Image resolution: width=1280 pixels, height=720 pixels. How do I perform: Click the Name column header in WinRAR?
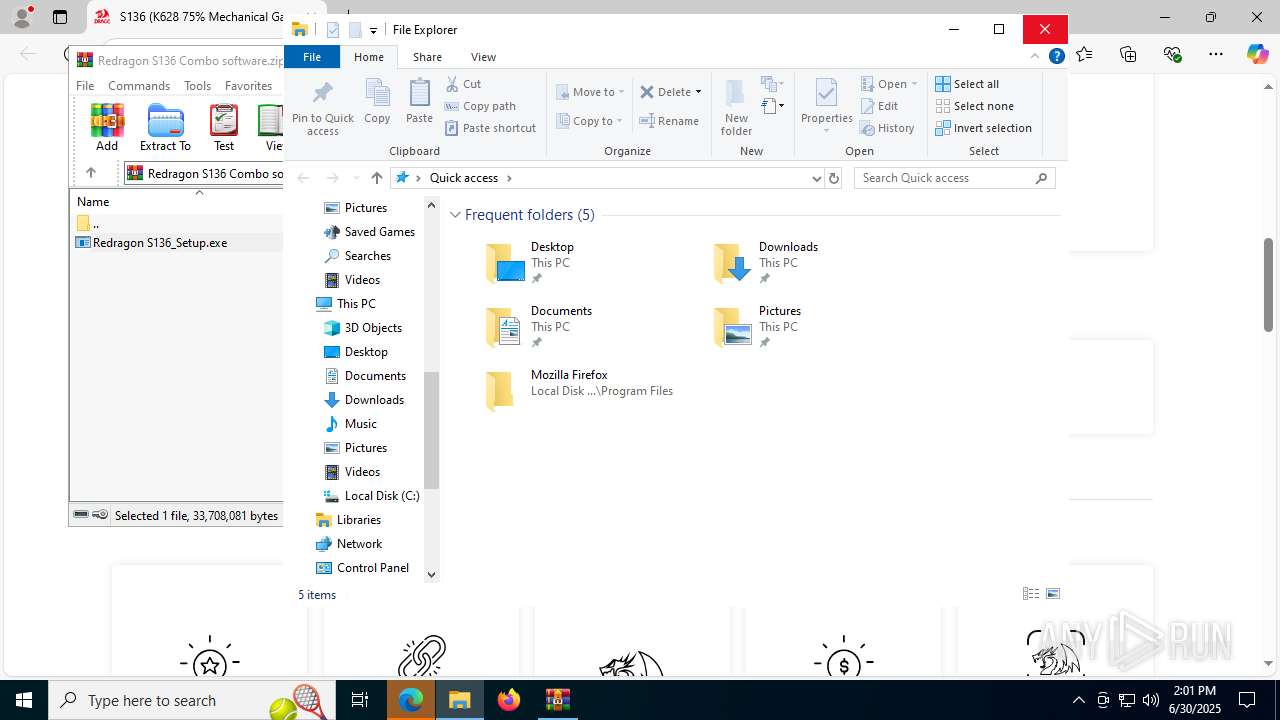[93, 202]
